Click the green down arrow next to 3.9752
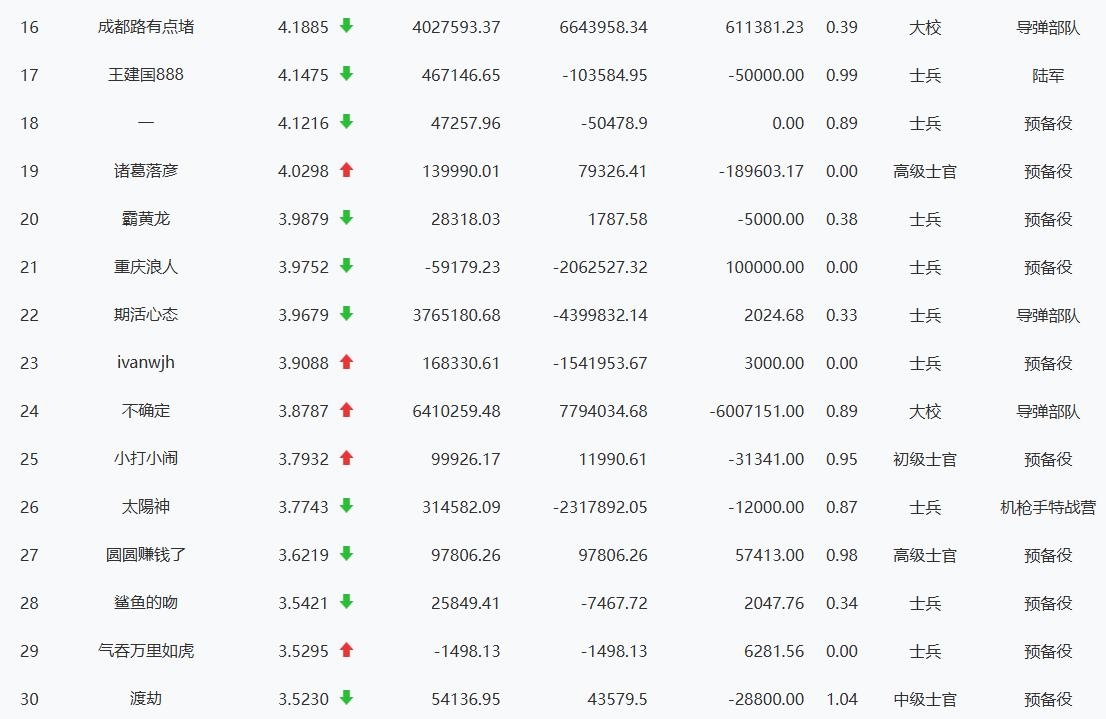The image size is (1106, 719). [347, 266]
